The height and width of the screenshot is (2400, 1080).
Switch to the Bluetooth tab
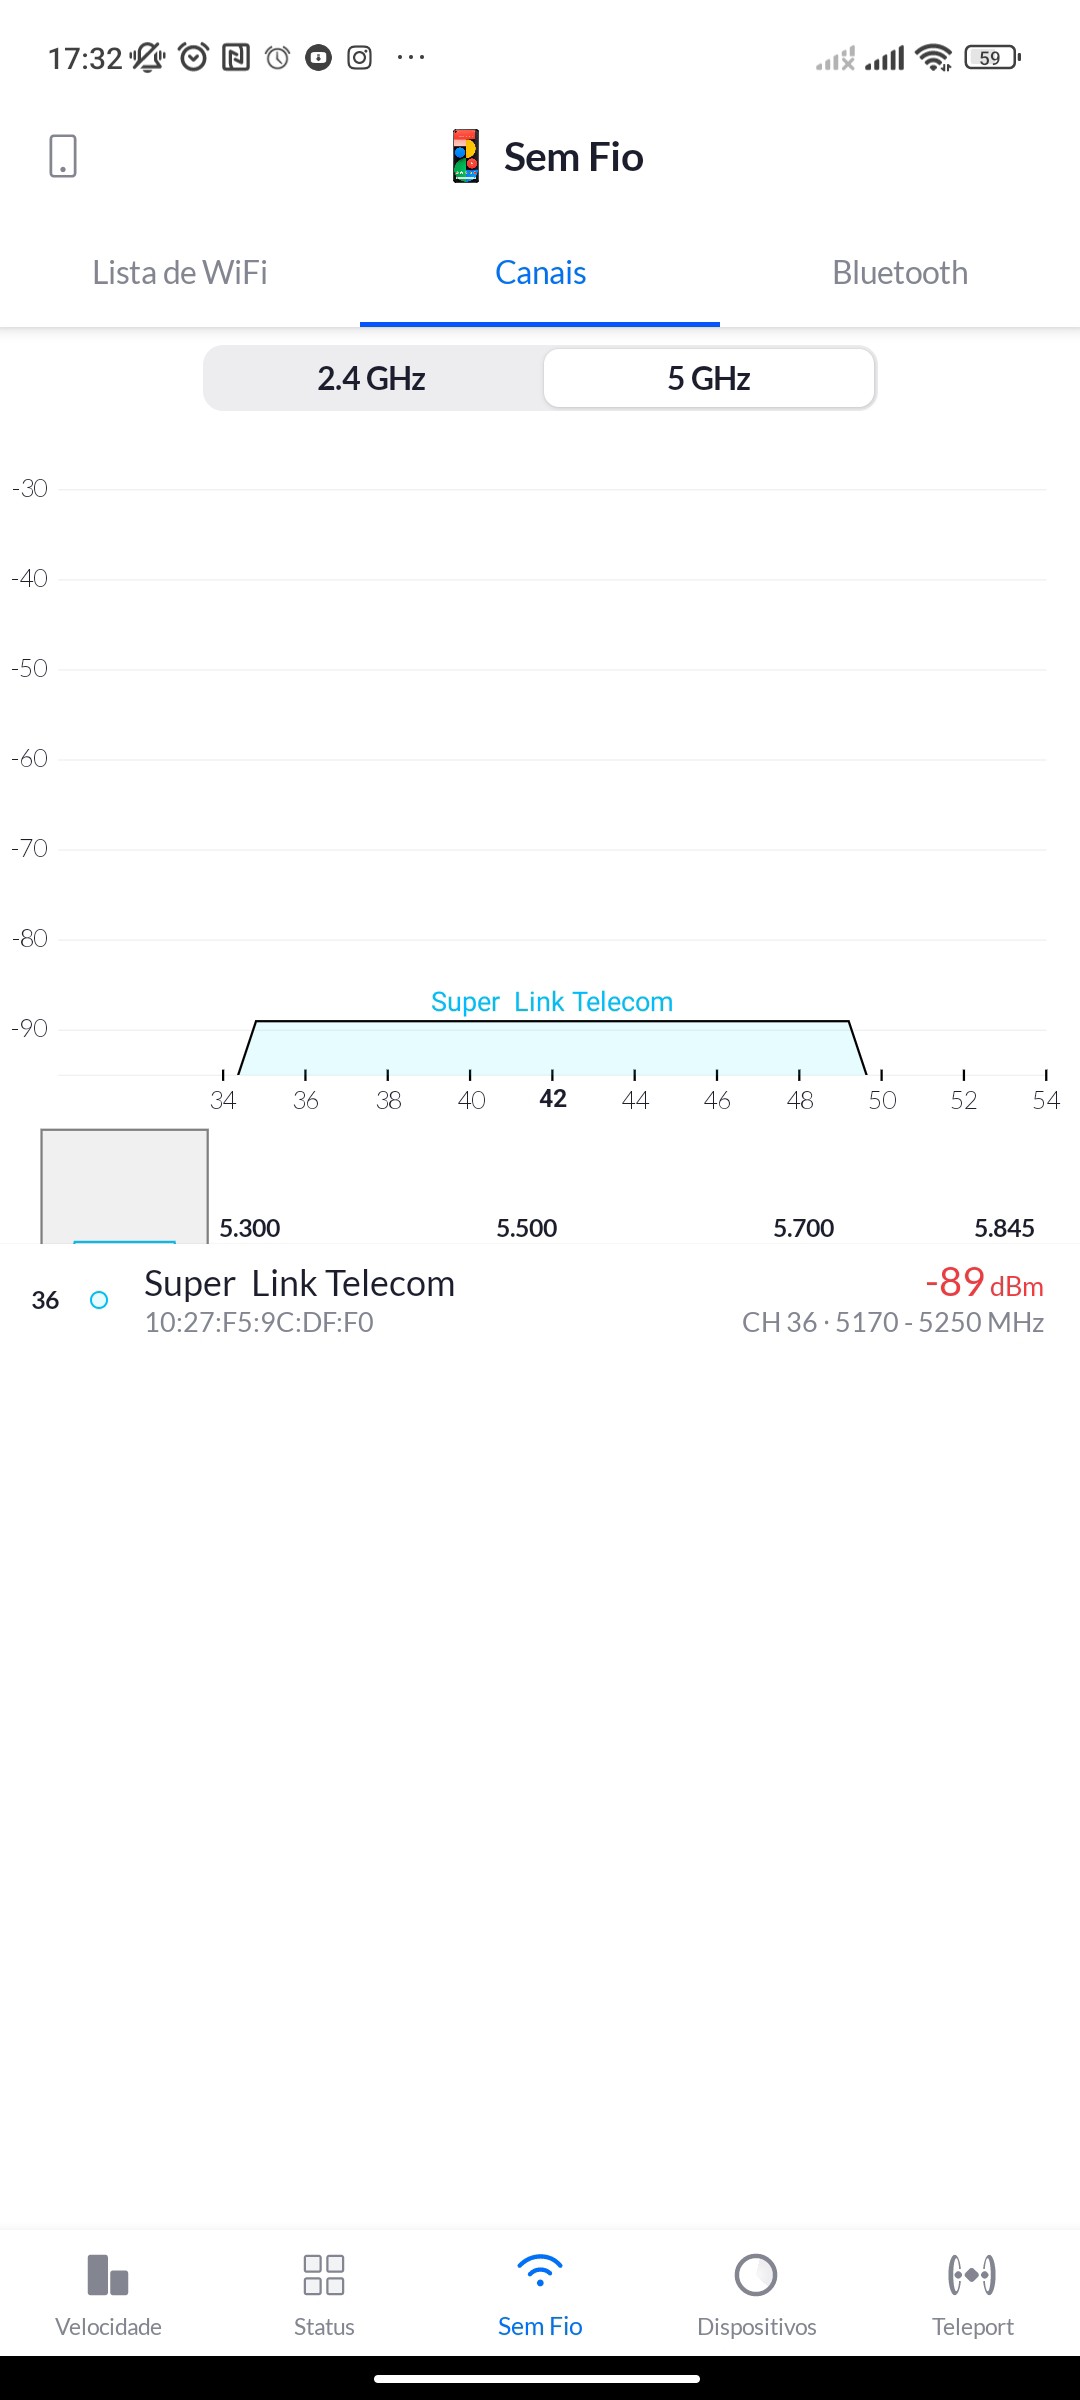[900, 273]
